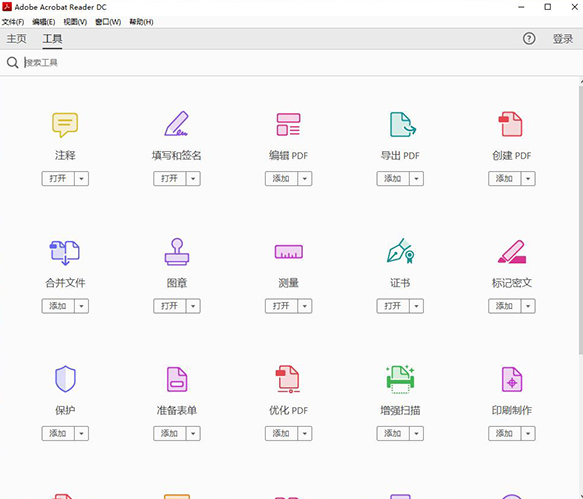The width and height of the screenshot is (583, 499).
Task: Select the 合并文件 combine files icon
Action: 65,252
